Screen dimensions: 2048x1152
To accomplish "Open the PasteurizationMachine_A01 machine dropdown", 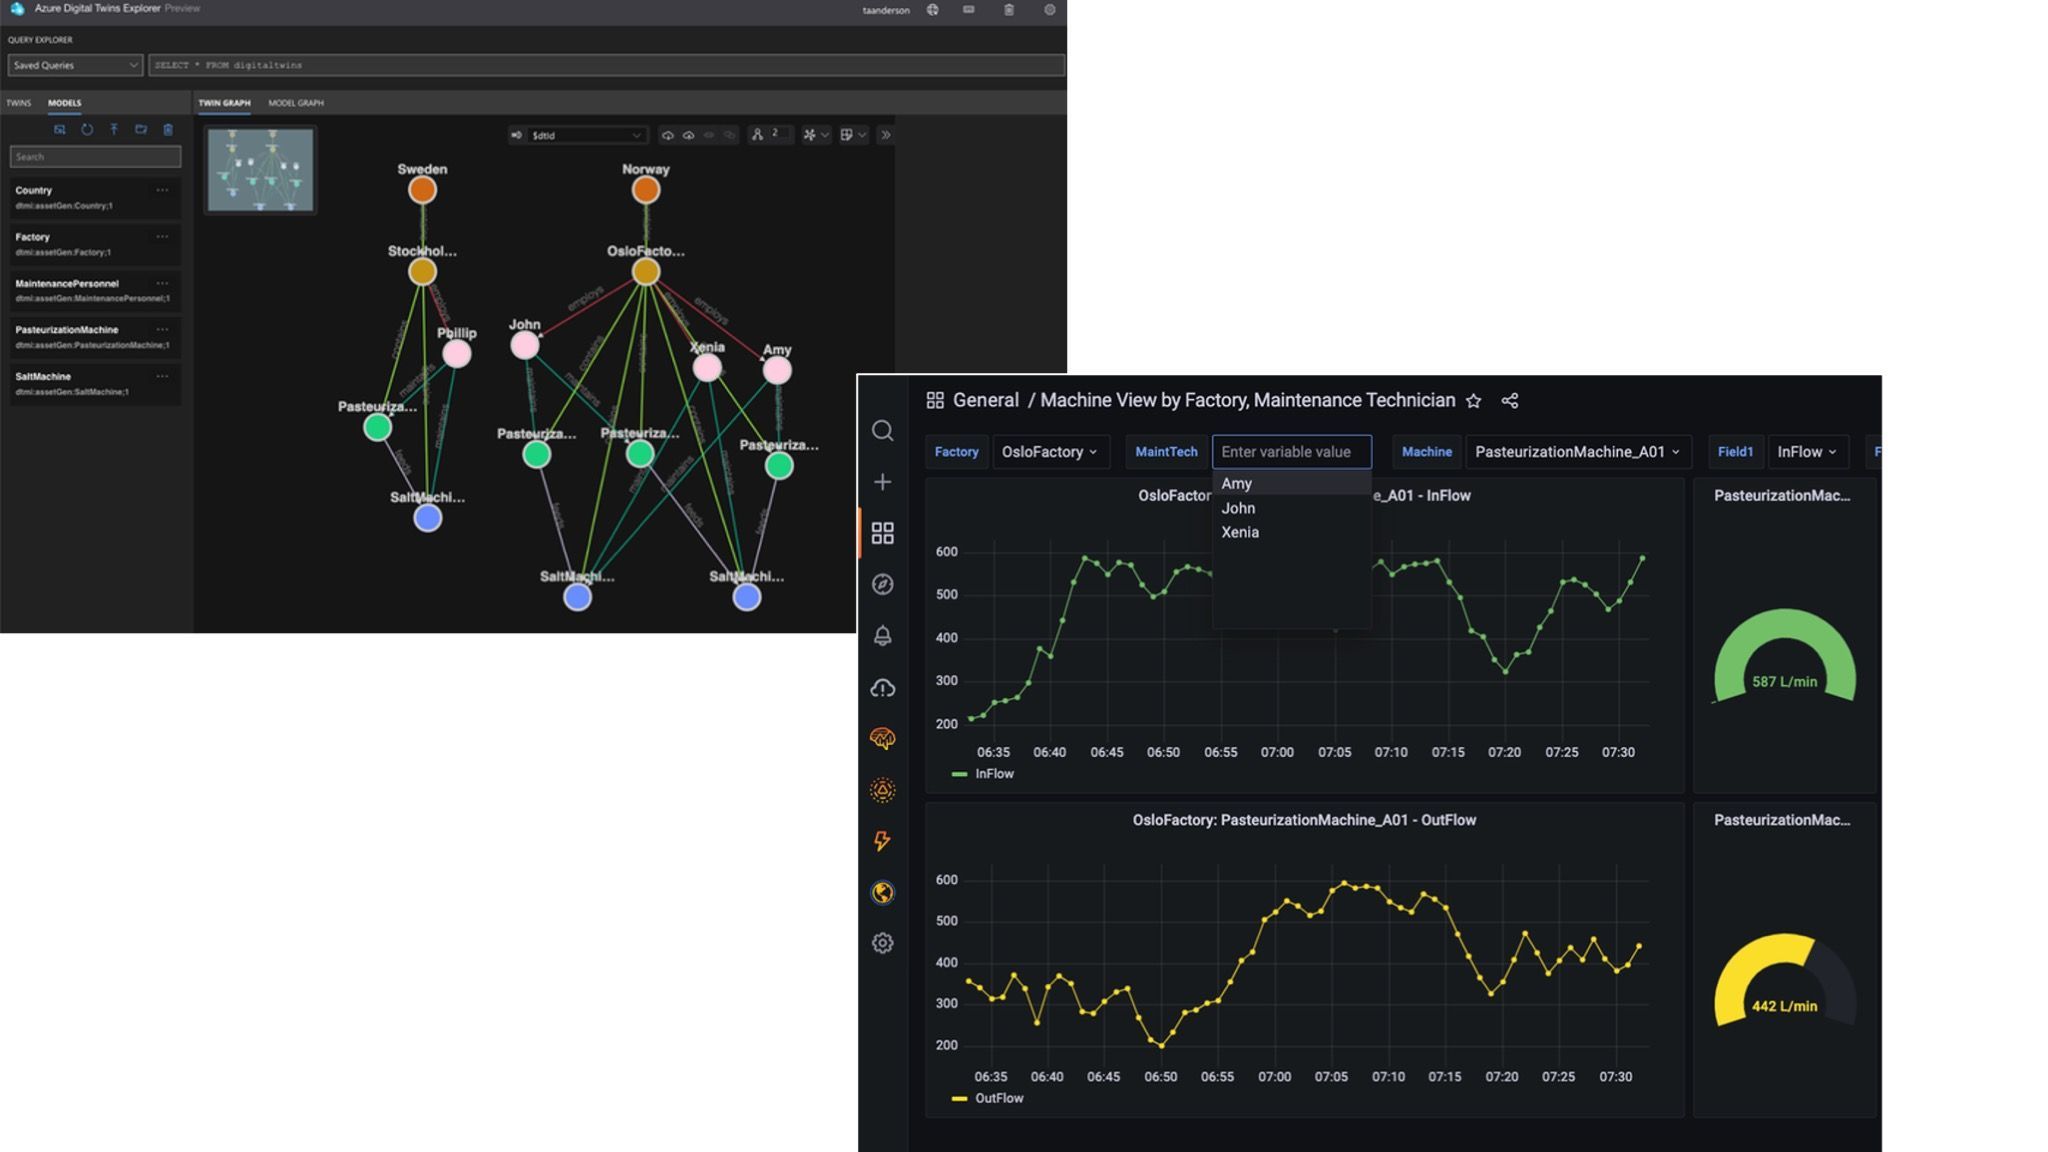I will click(x=1577, y=452).
